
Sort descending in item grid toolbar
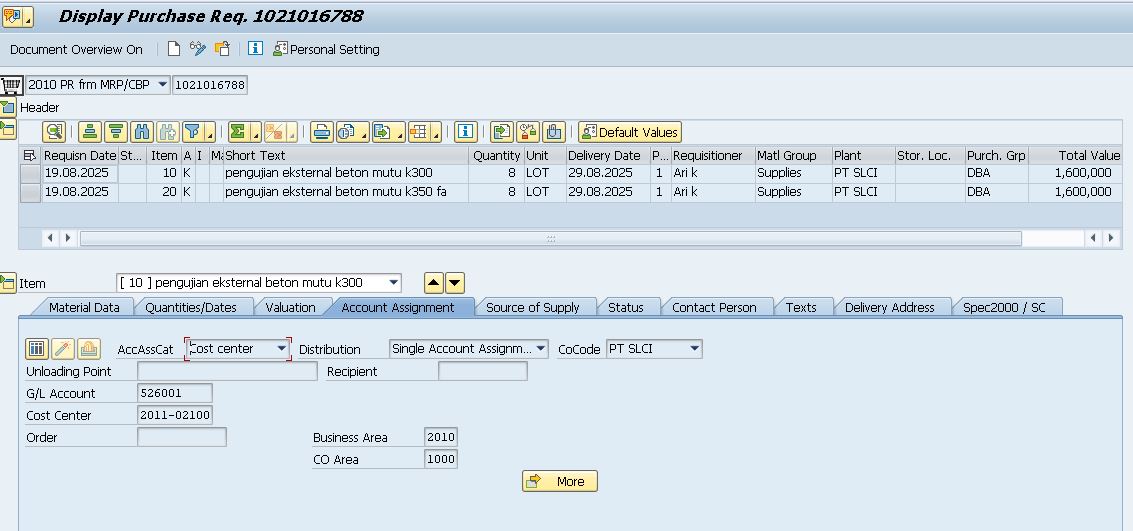click(x=116, y=131)
